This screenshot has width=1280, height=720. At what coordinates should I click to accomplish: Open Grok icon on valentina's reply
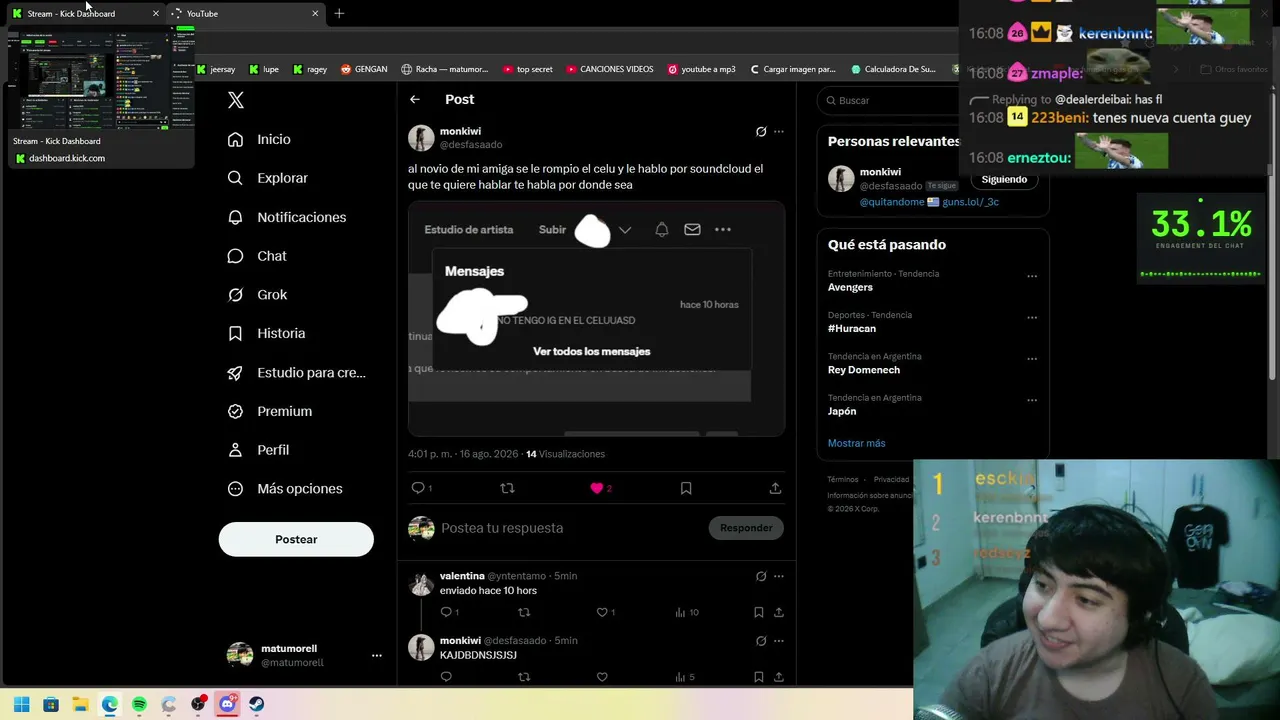click(x=761, y=576)
